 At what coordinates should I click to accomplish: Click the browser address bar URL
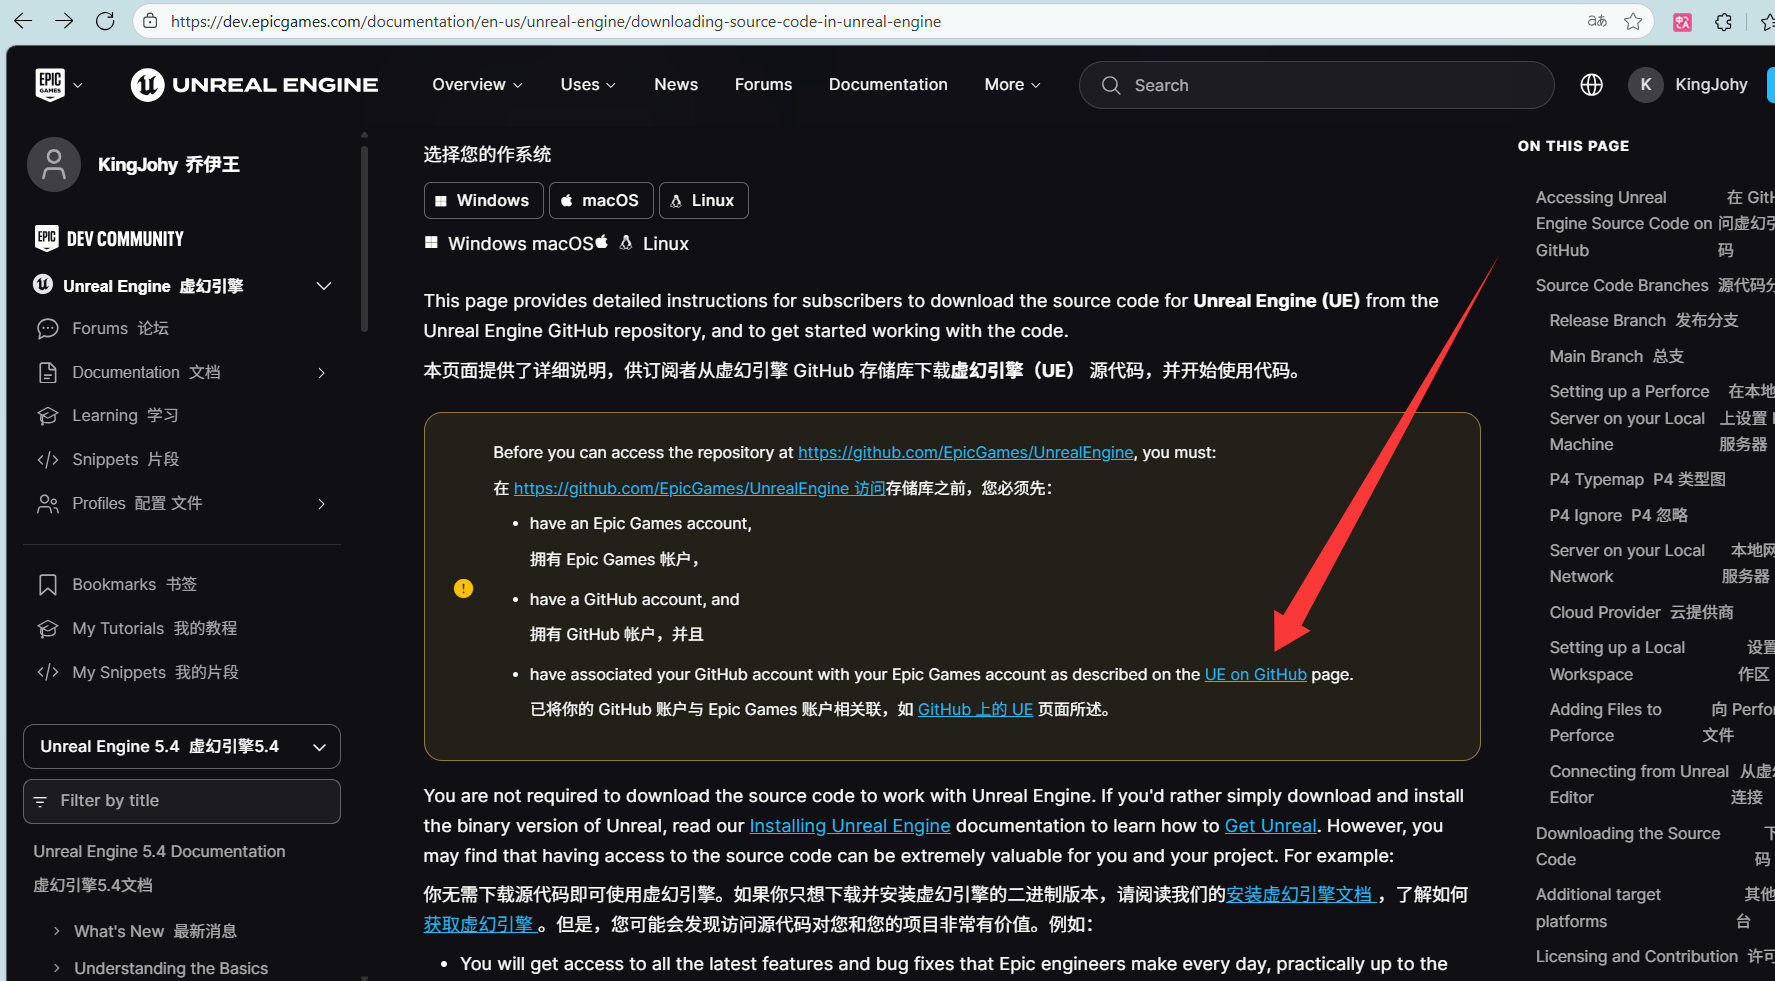(555, 21)
